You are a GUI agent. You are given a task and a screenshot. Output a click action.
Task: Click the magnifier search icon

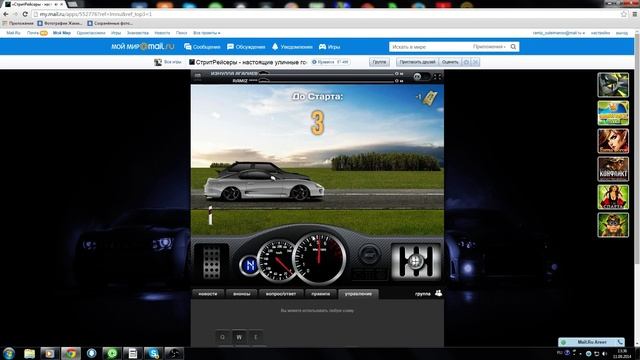point(513,47)
